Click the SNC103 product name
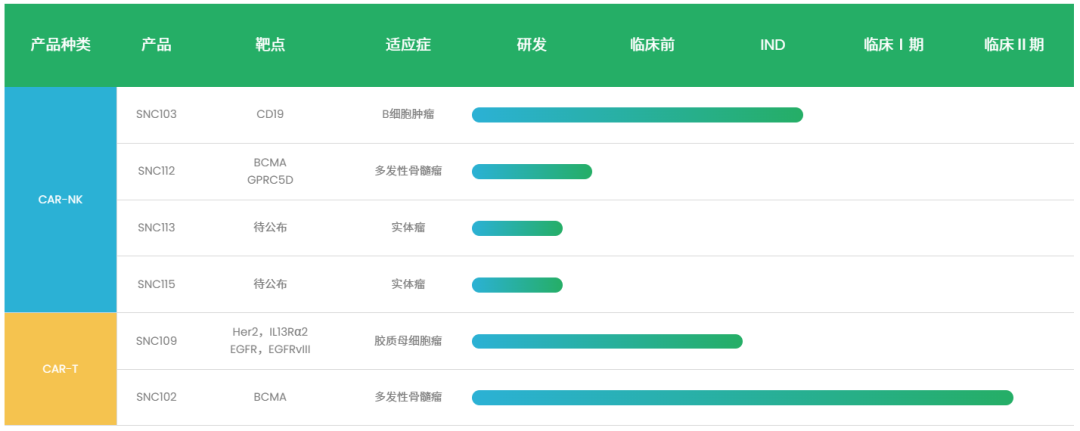The width and height of the screenshot is (1080, 431). coord(156,114)
